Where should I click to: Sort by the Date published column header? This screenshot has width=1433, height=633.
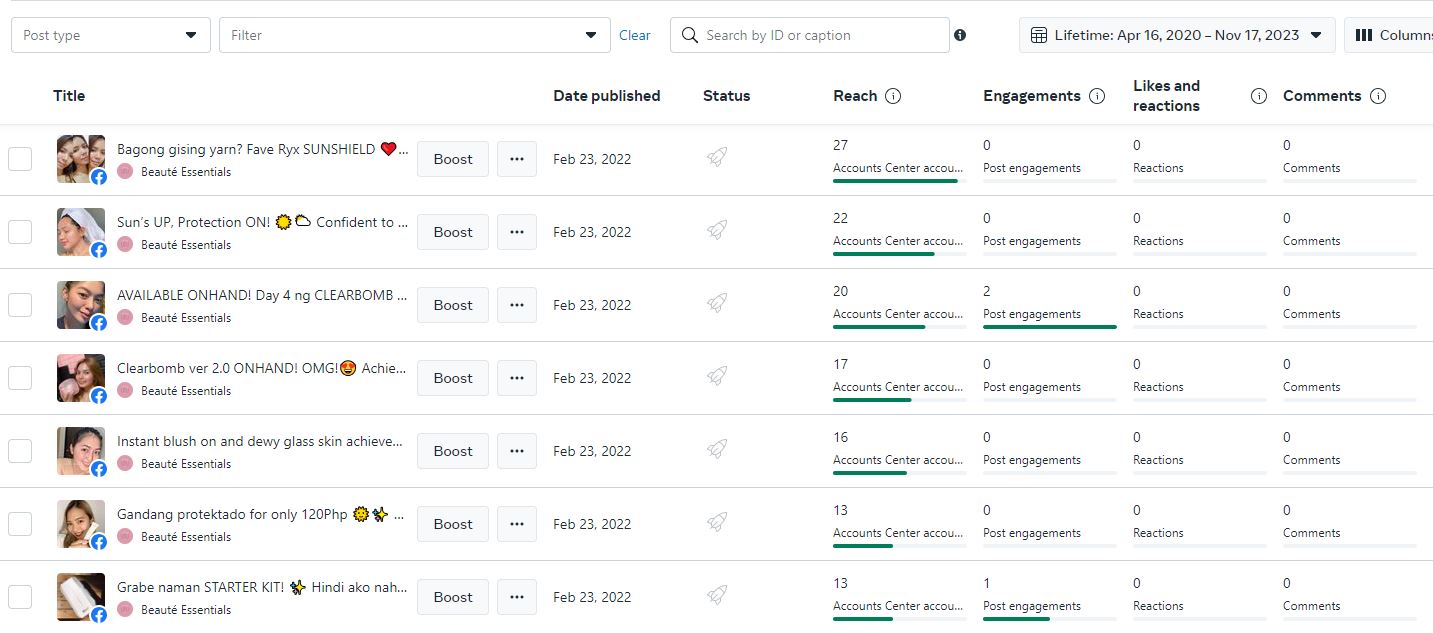(606, 96)
